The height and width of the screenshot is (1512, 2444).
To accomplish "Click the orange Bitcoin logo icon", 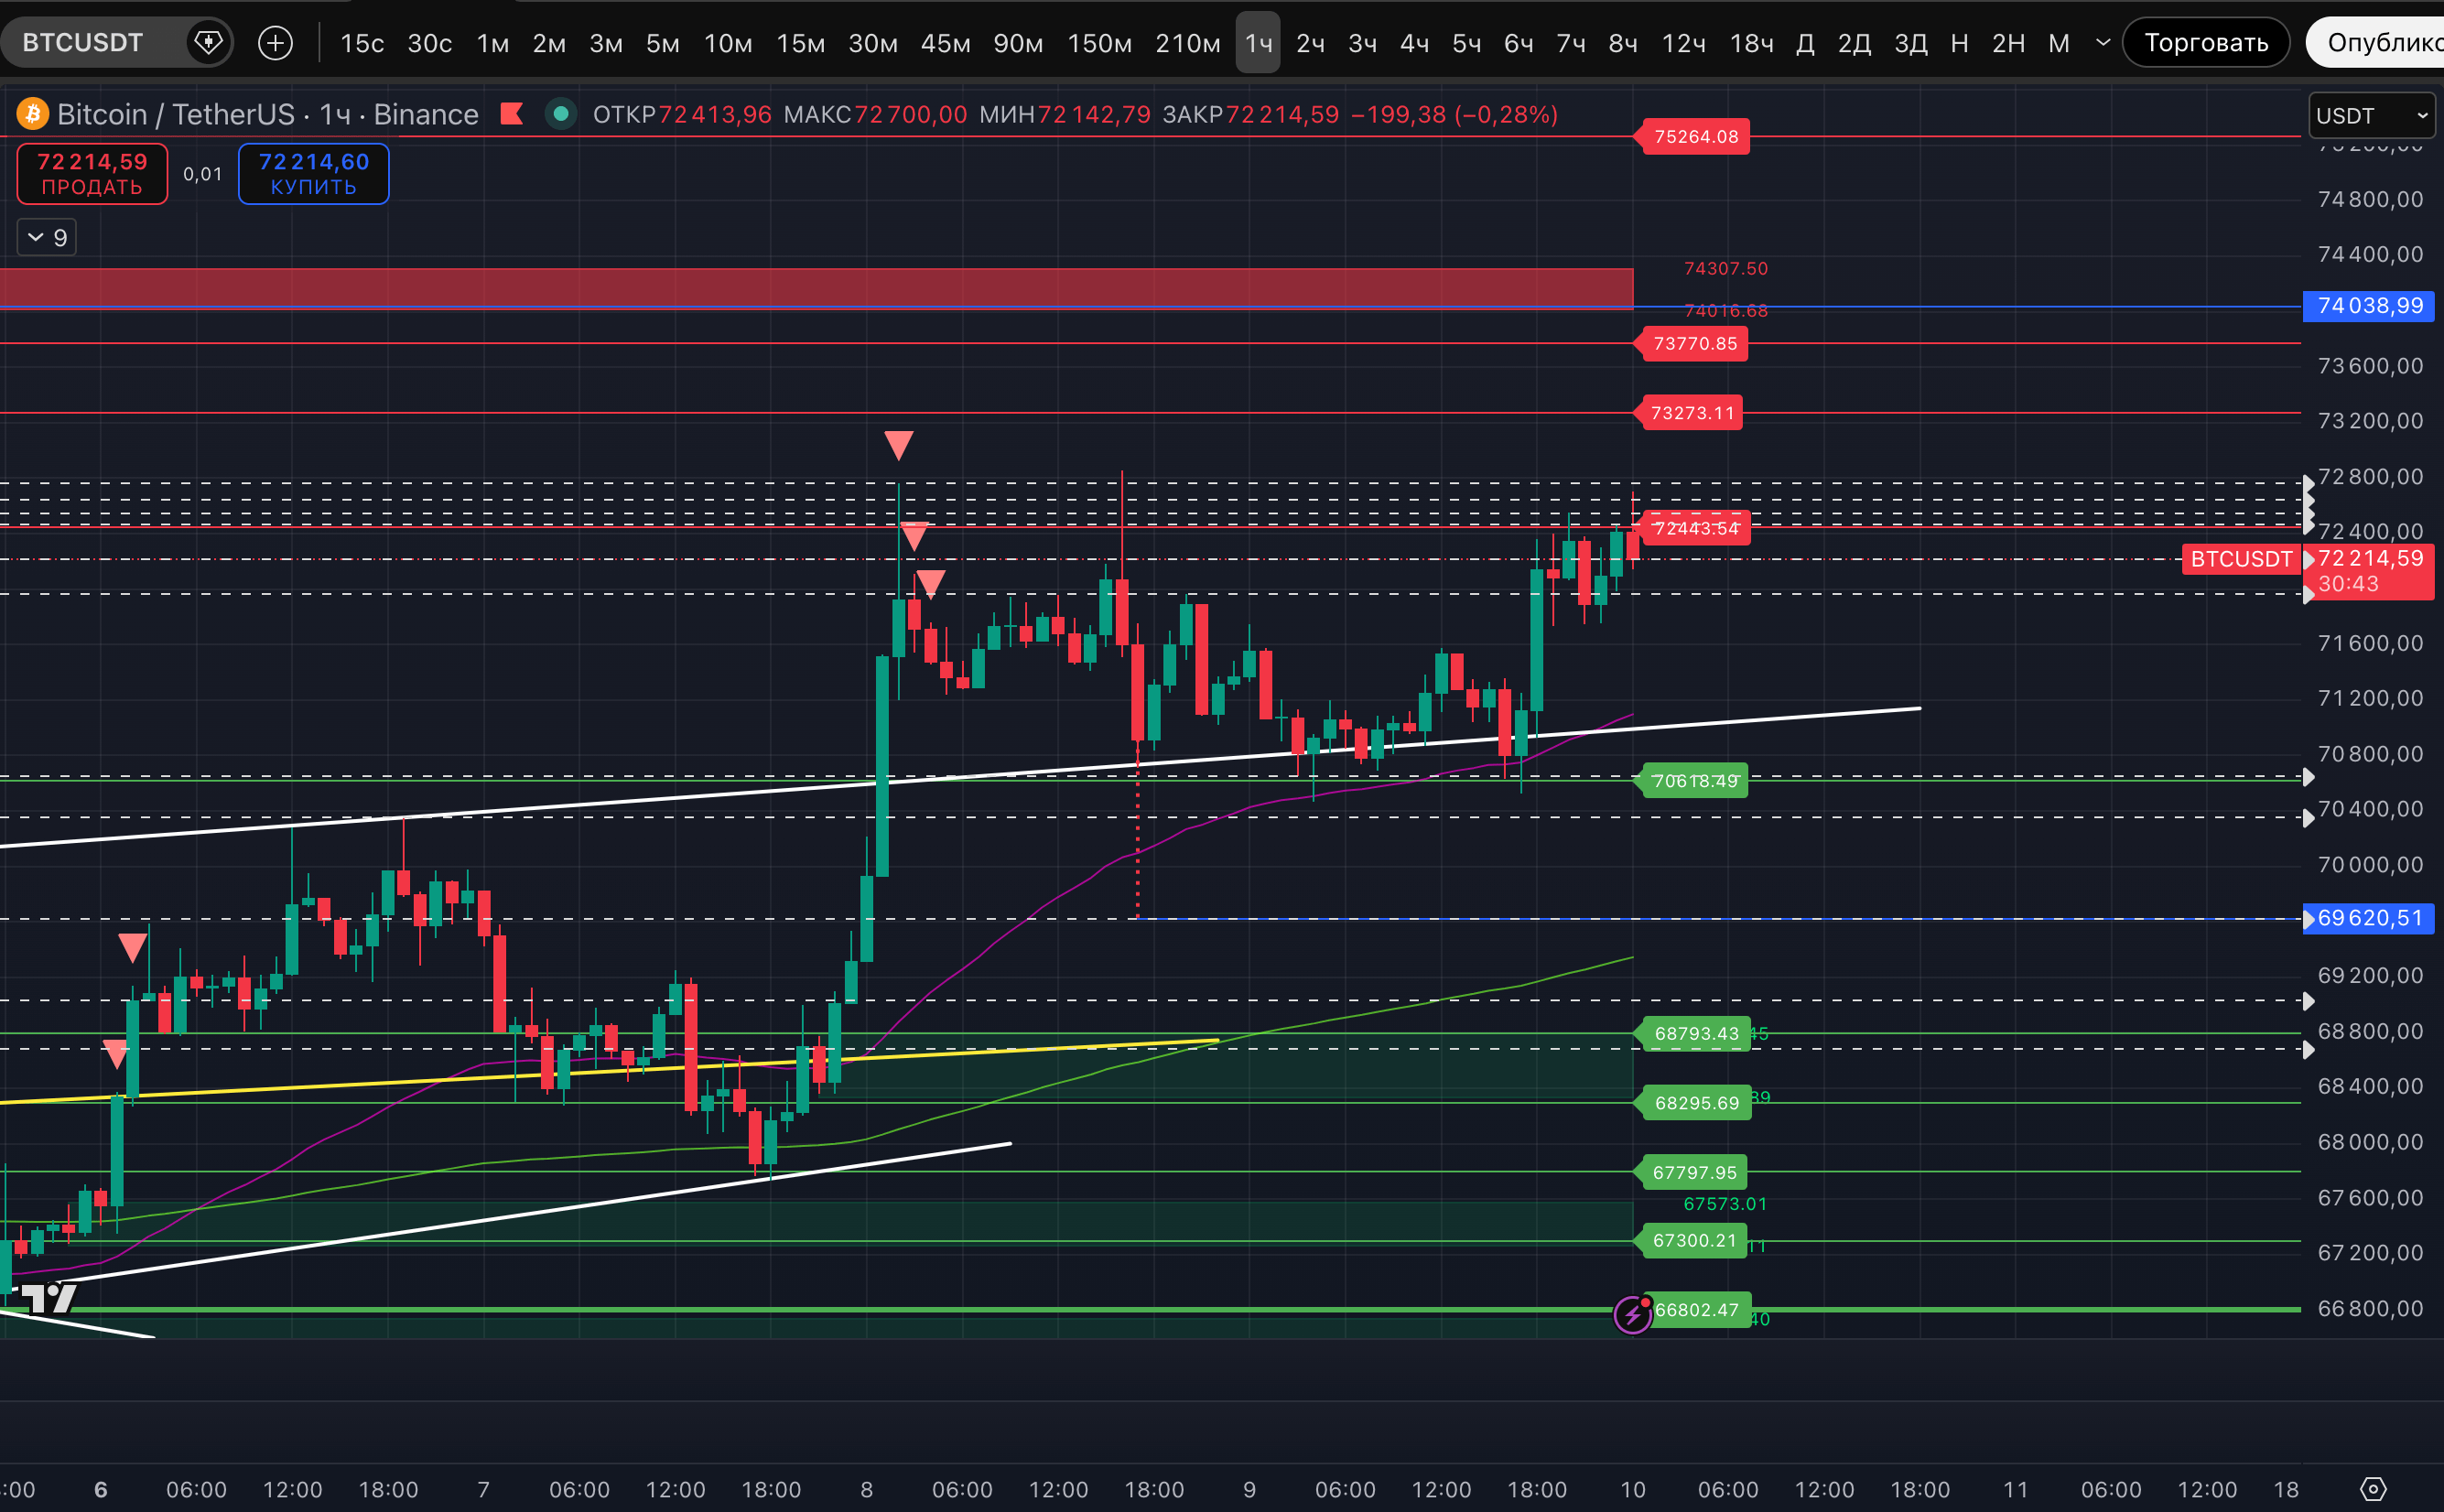I will [33, 114].
